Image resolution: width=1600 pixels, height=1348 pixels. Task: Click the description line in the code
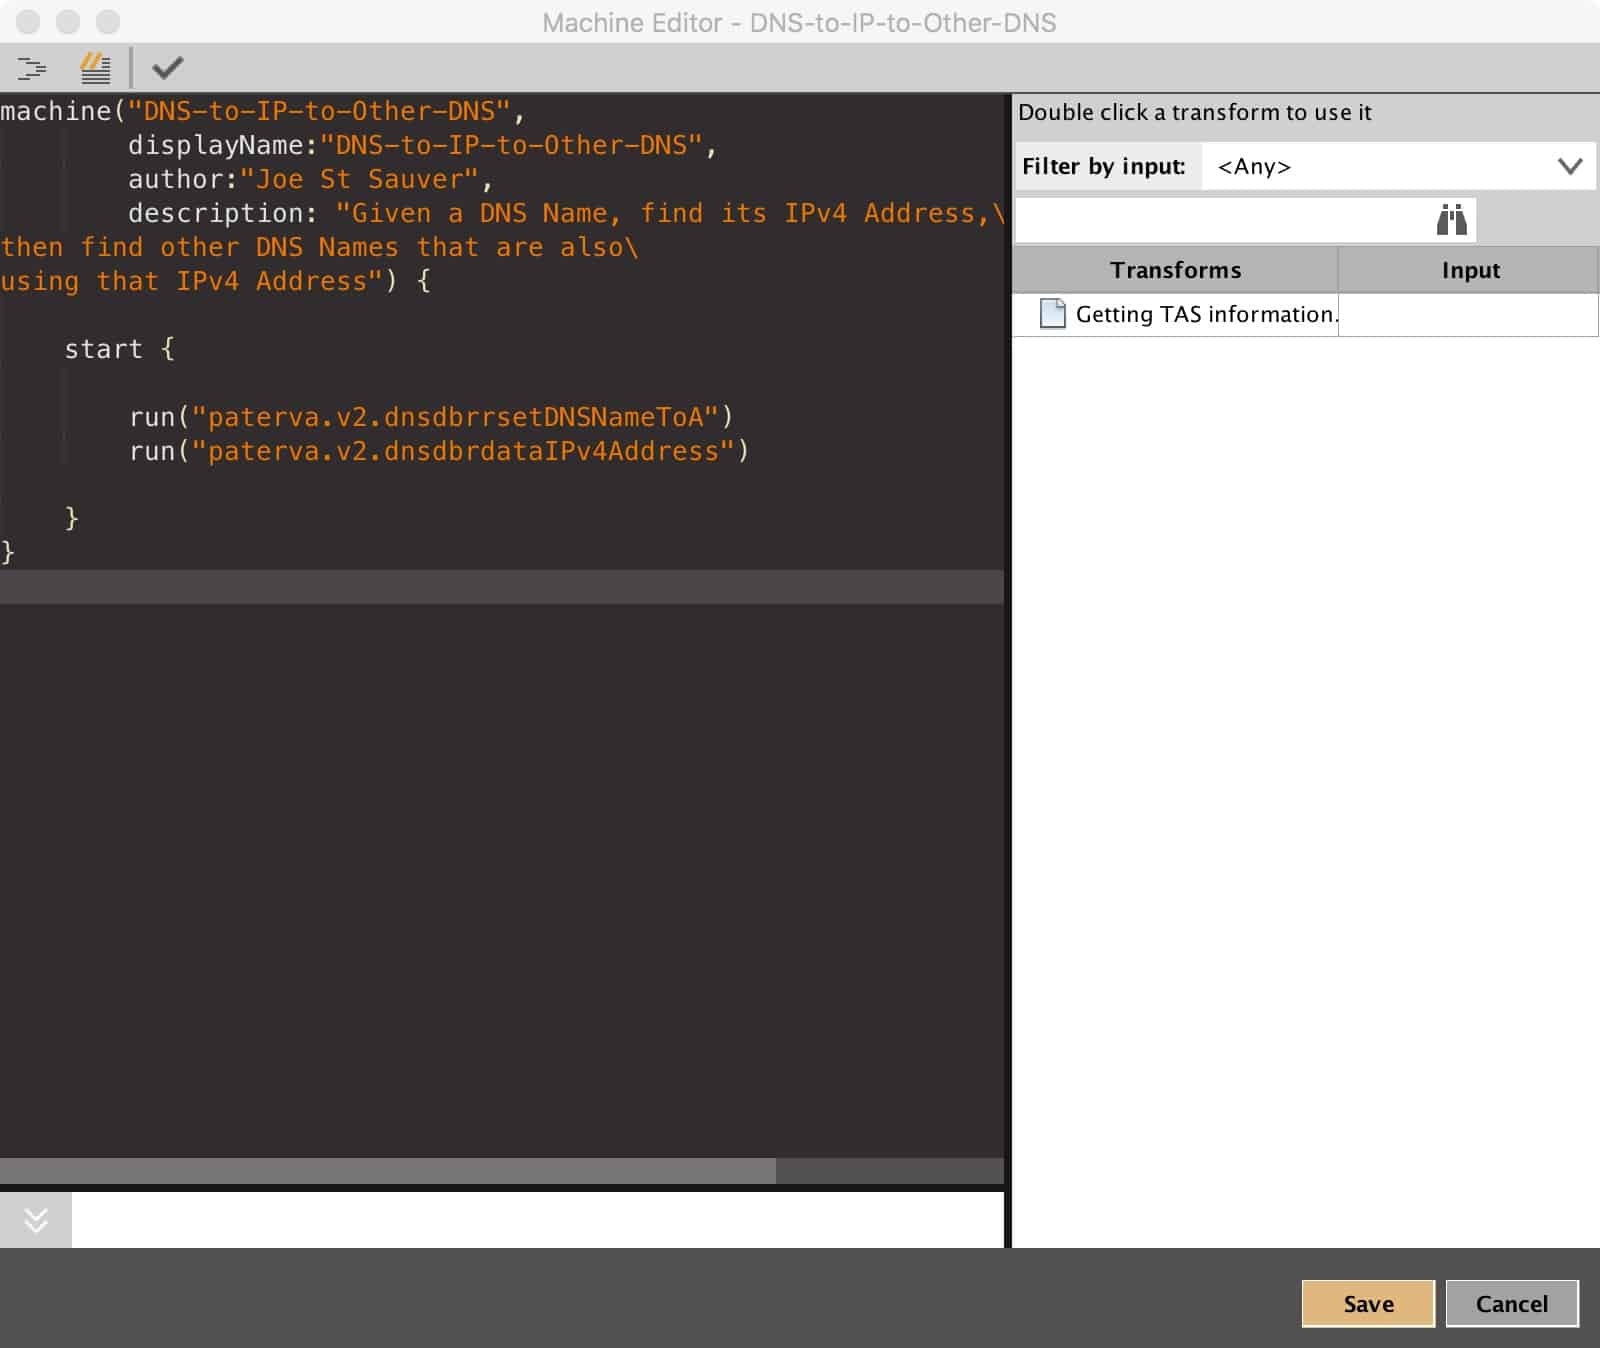tap(566, 213)
